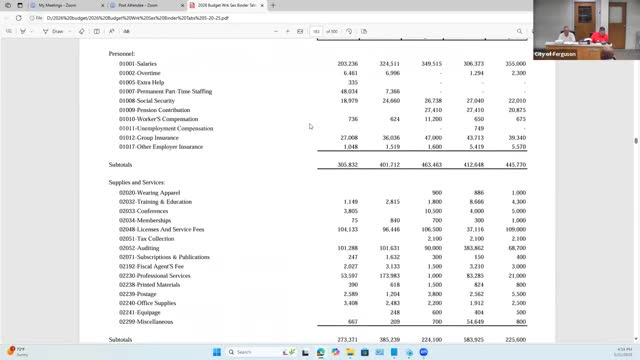This screenshot has width=640, height=360.
Task: Click the Workspaces icon in title bar
Action: coord(8,5)
